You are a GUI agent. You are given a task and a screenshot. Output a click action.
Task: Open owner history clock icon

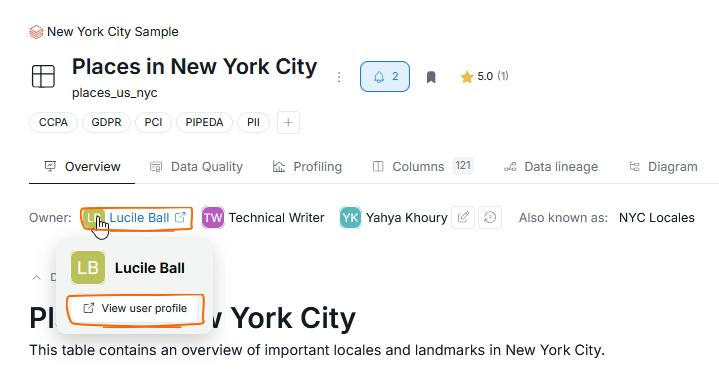point(490,217)
